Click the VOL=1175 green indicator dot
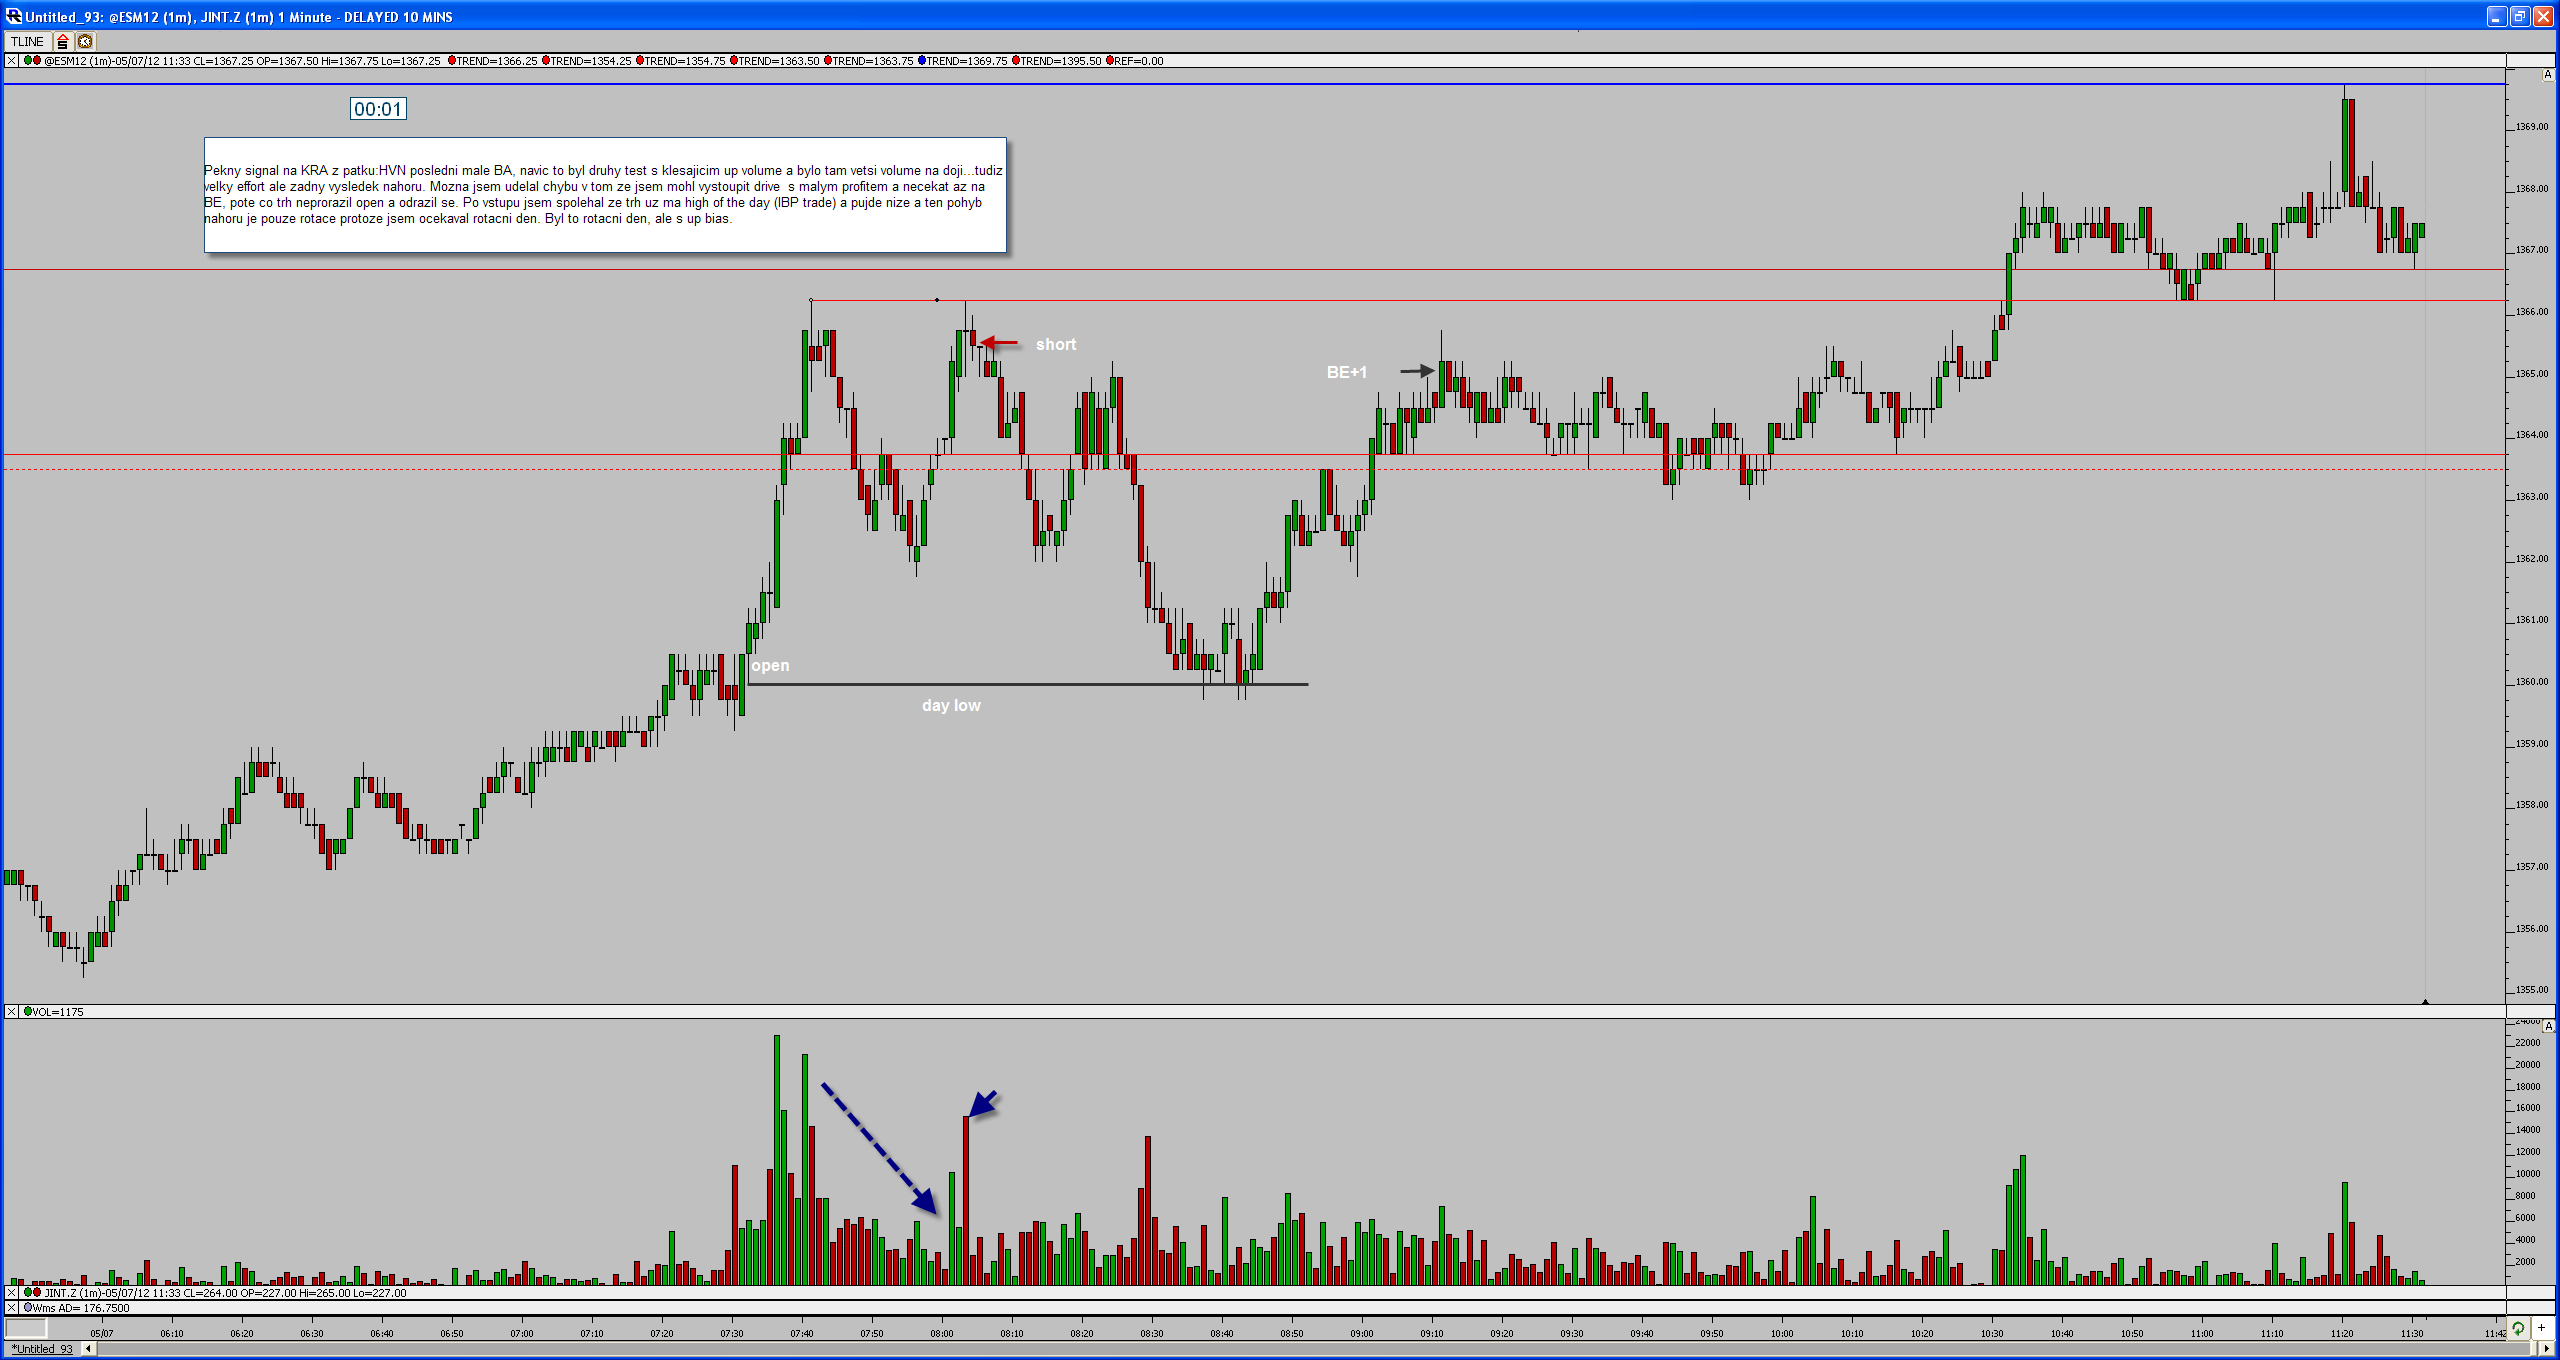Viewport: 2560px width, 1360px height. (x=28, y=1012)
